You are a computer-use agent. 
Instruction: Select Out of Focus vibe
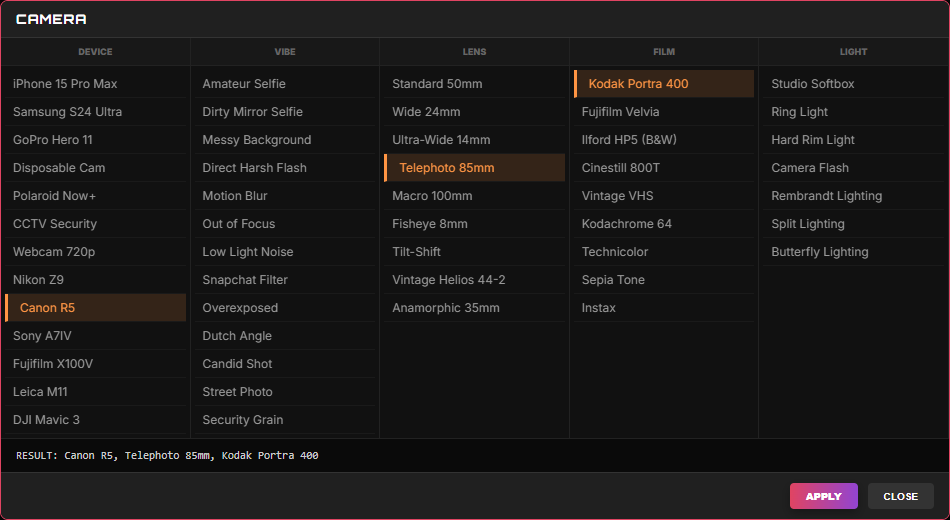point(285,224)
